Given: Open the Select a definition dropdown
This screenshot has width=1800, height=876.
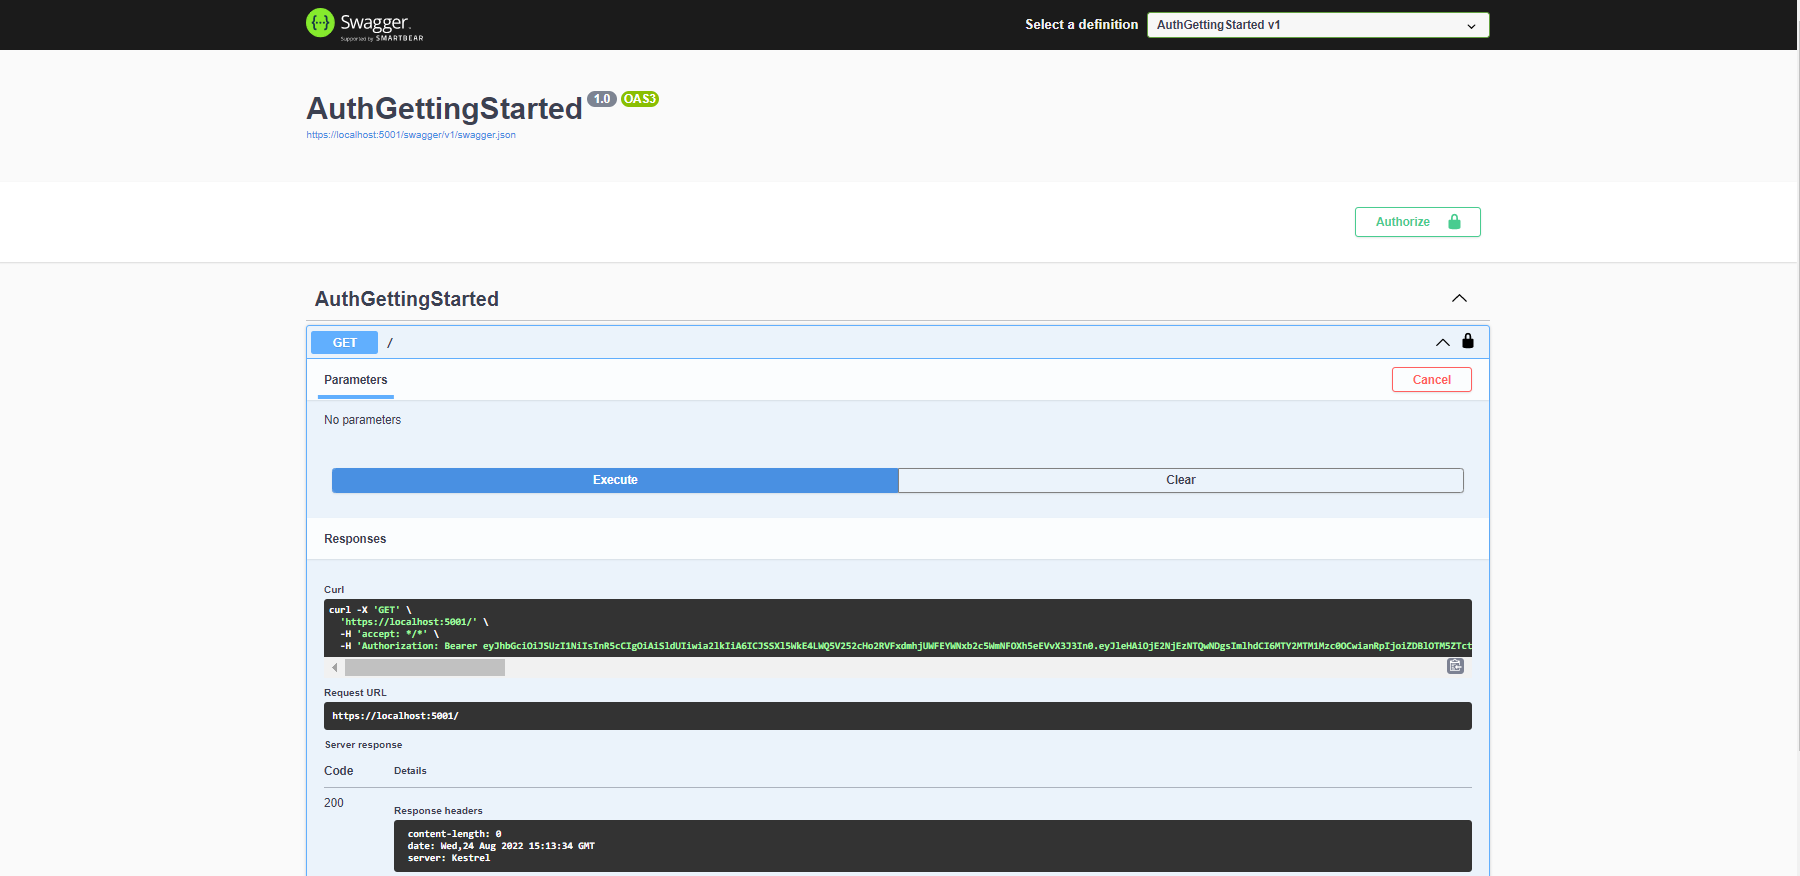Looking at the screenshot, I should (x=1318, y=25).
